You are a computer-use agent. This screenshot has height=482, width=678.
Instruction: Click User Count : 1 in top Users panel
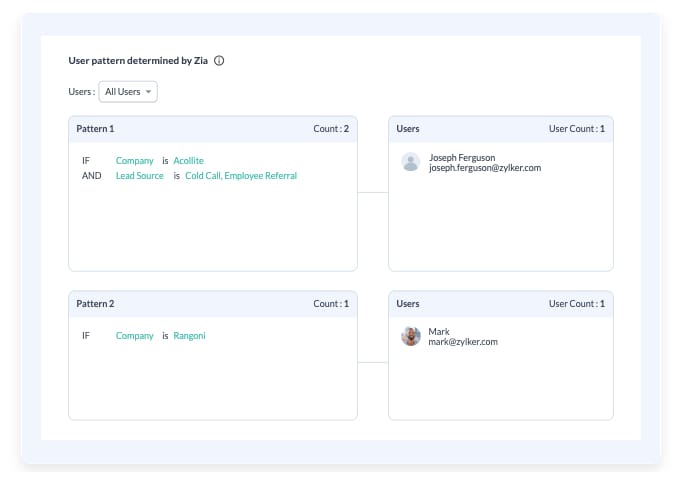[576, 129]
